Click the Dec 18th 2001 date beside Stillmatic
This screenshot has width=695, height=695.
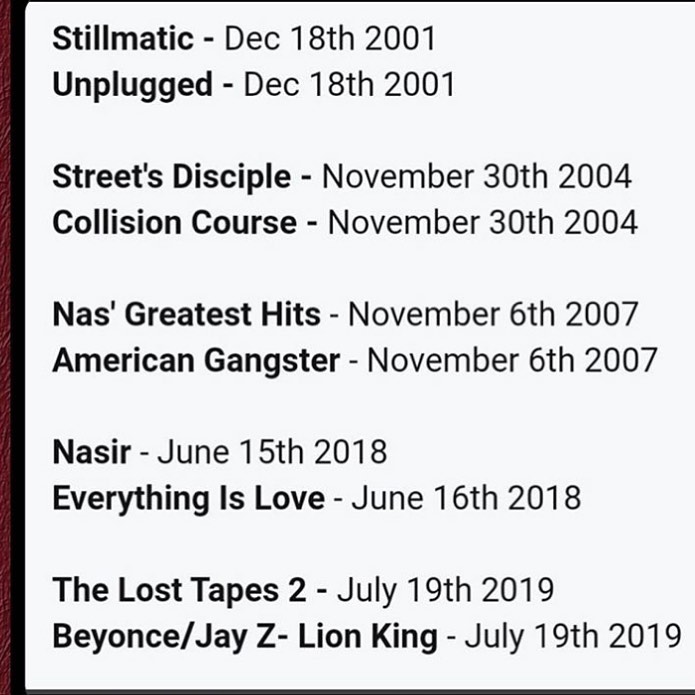pos(330,38)
